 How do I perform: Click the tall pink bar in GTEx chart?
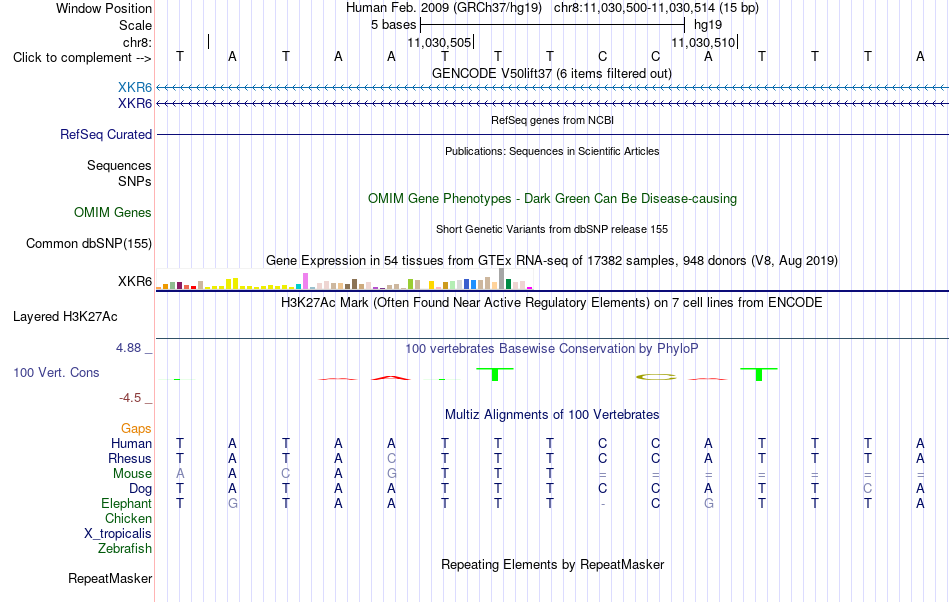(306, 281)
